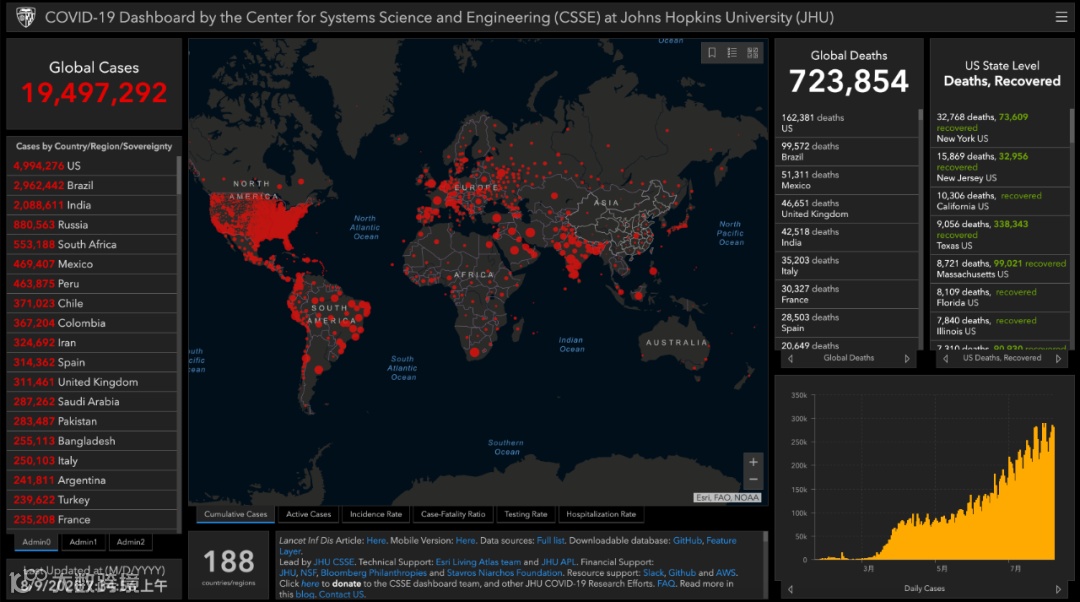Switch to Case-Fatality Ratio tab

[453, 515]
